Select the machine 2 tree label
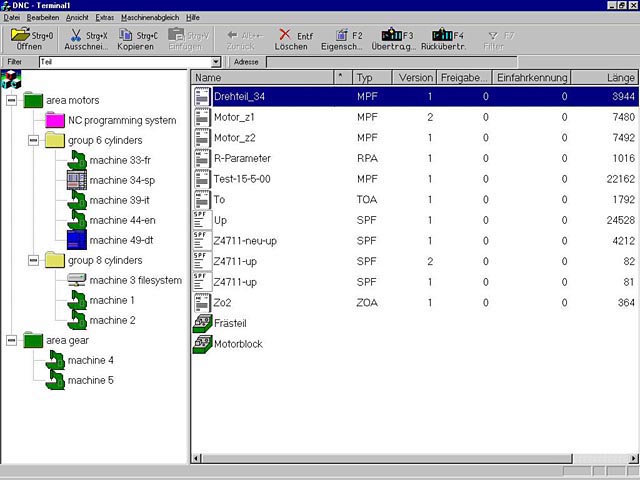This screenshot has height=480, width=640. click(x=112, y=320)
